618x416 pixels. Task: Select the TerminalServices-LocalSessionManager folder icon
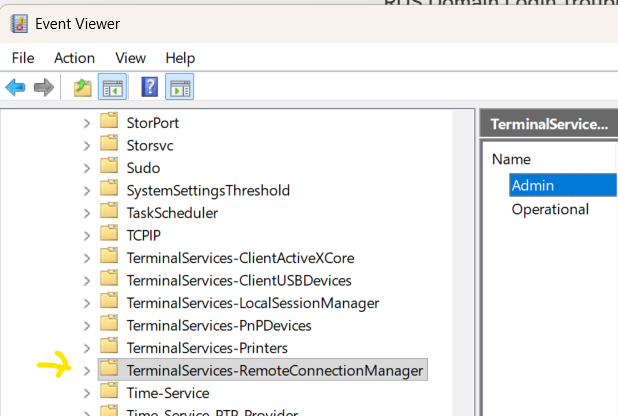click(x=109, y=300)
